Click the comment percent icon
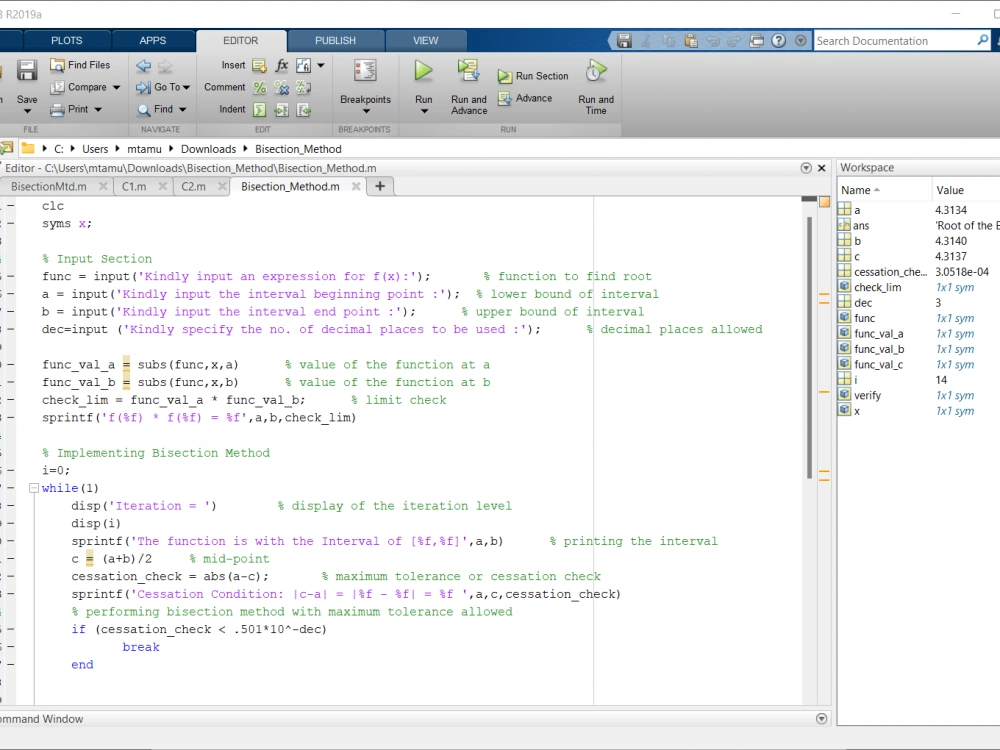The image size is (1000, 750). pyautogui.click(x=260, y=87)
